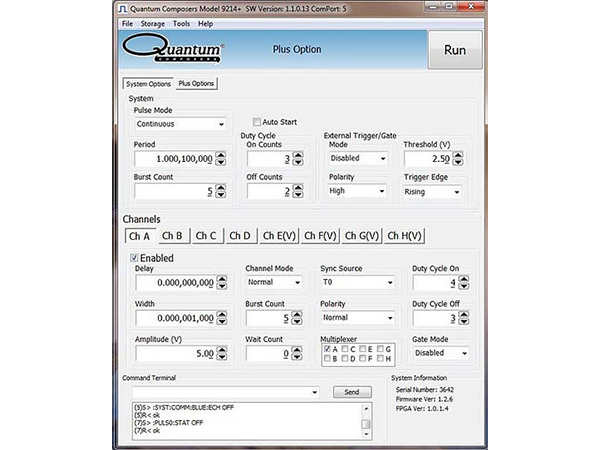Increase Channel A Width using up arrow
This screenshot has height=450, width=600.
222,314
